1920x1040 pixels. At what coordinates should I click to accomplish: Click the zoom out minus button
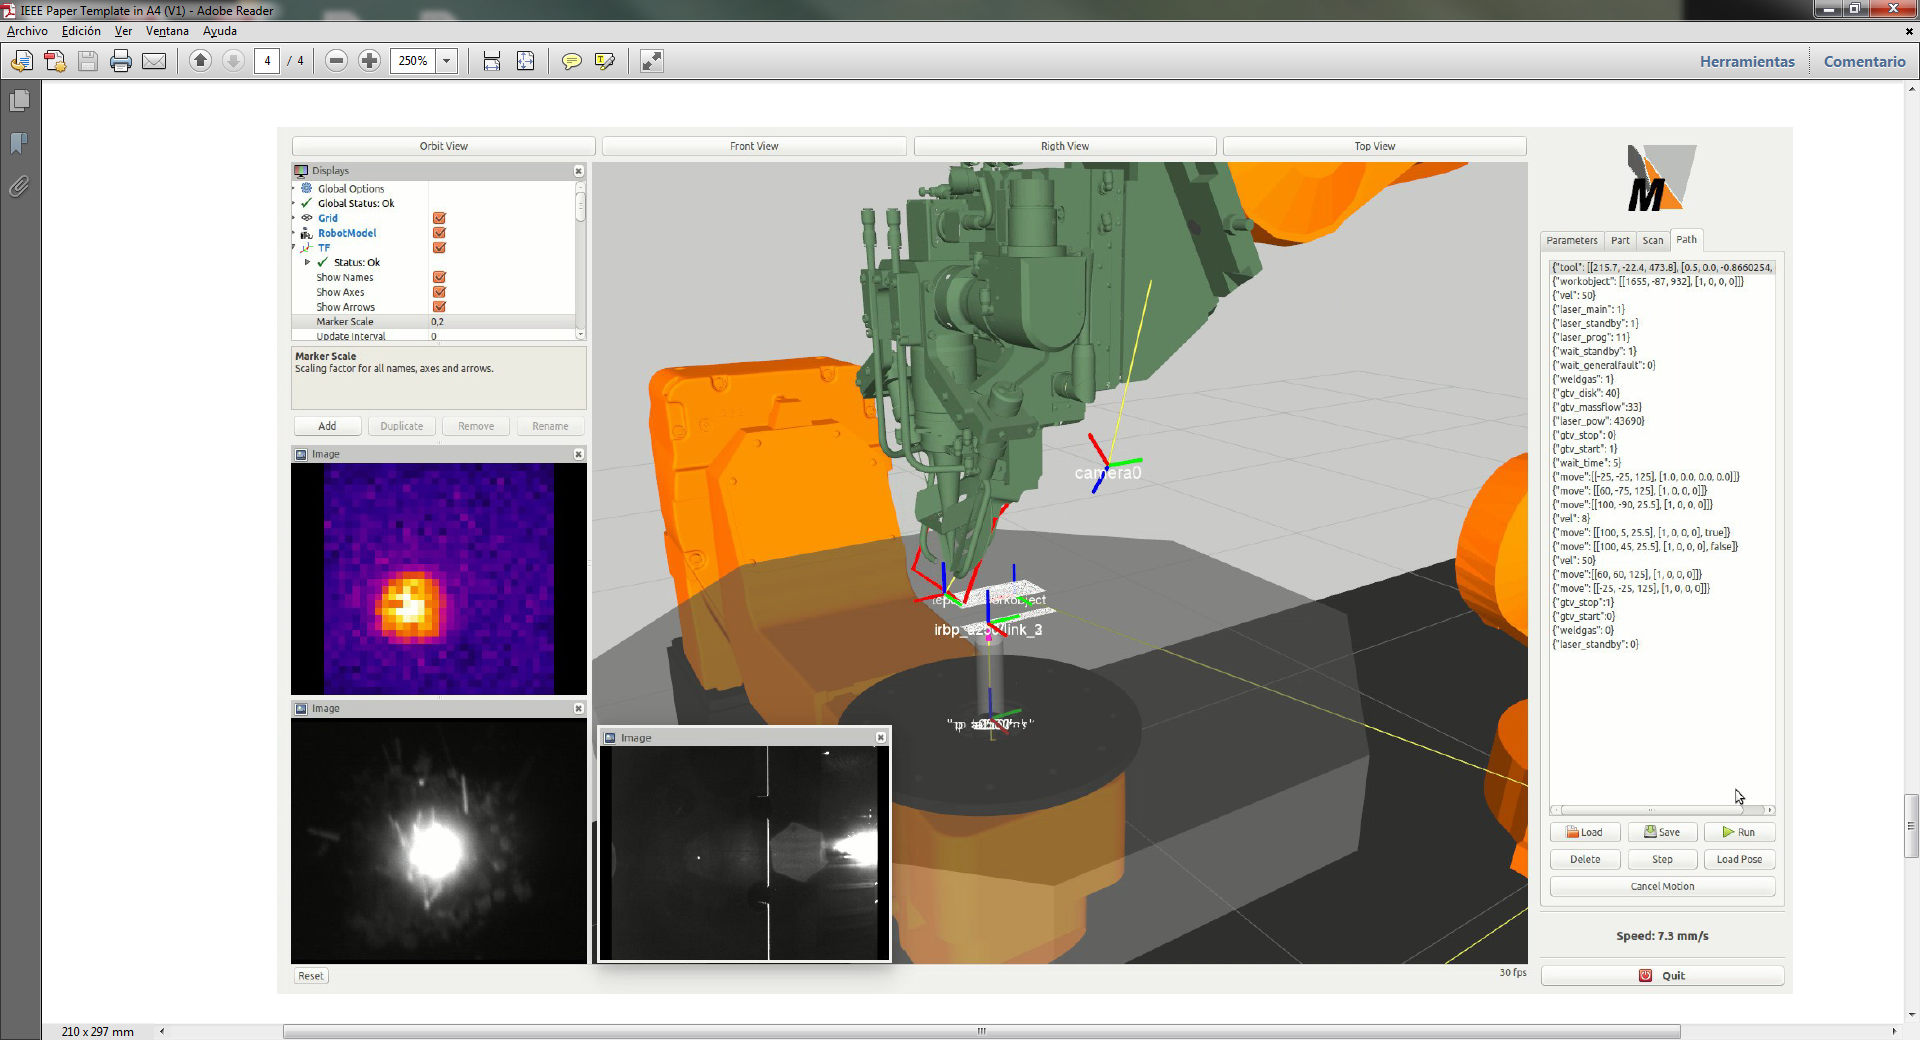click(x=337, y=61)
